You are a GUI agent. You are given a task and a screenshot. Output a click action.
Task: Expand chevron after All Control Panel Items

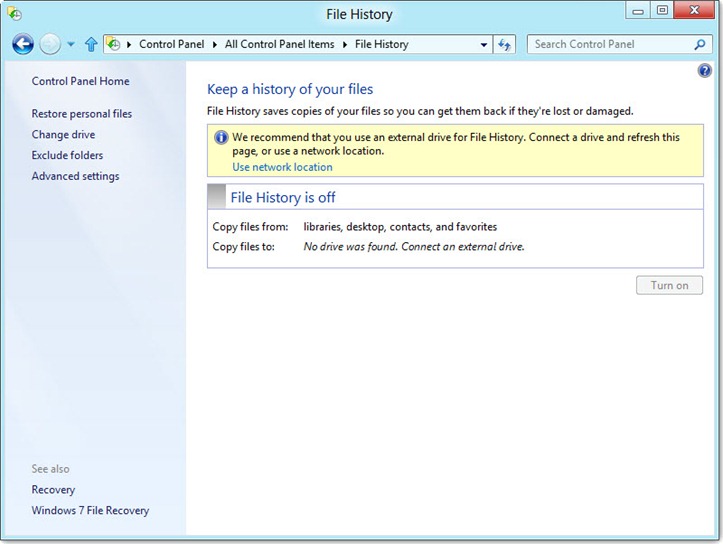(x=345, y=44)
